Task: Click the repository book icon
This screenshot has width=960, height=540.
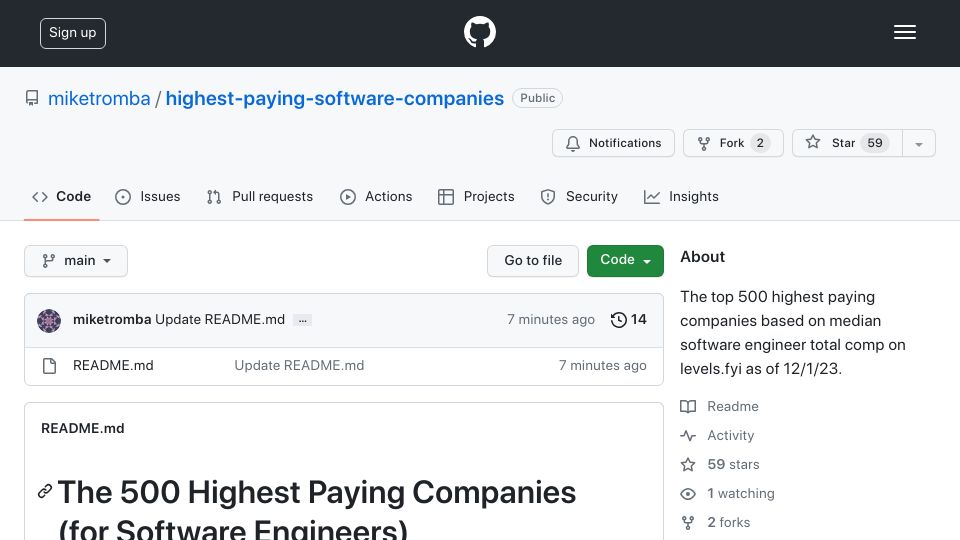Action: tap(32, 98)
